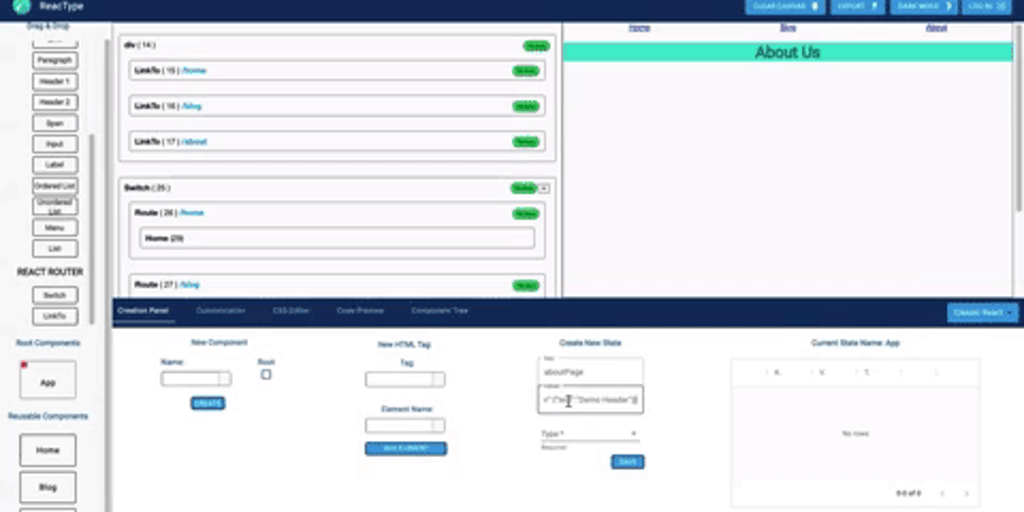Click the Export button
1024x512 pixels.
(x=857, y=7)
